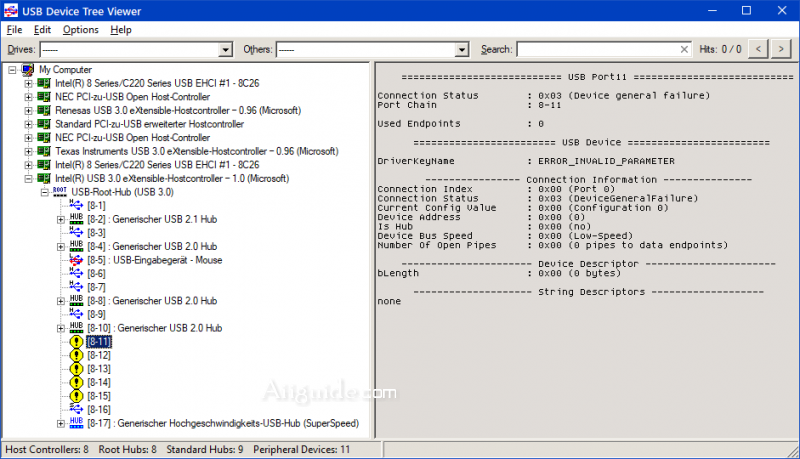The height and width of the screenshot is (459, 800).
Task: Click the yellow warning icon for [8-12]
Action: coord(76,355)
